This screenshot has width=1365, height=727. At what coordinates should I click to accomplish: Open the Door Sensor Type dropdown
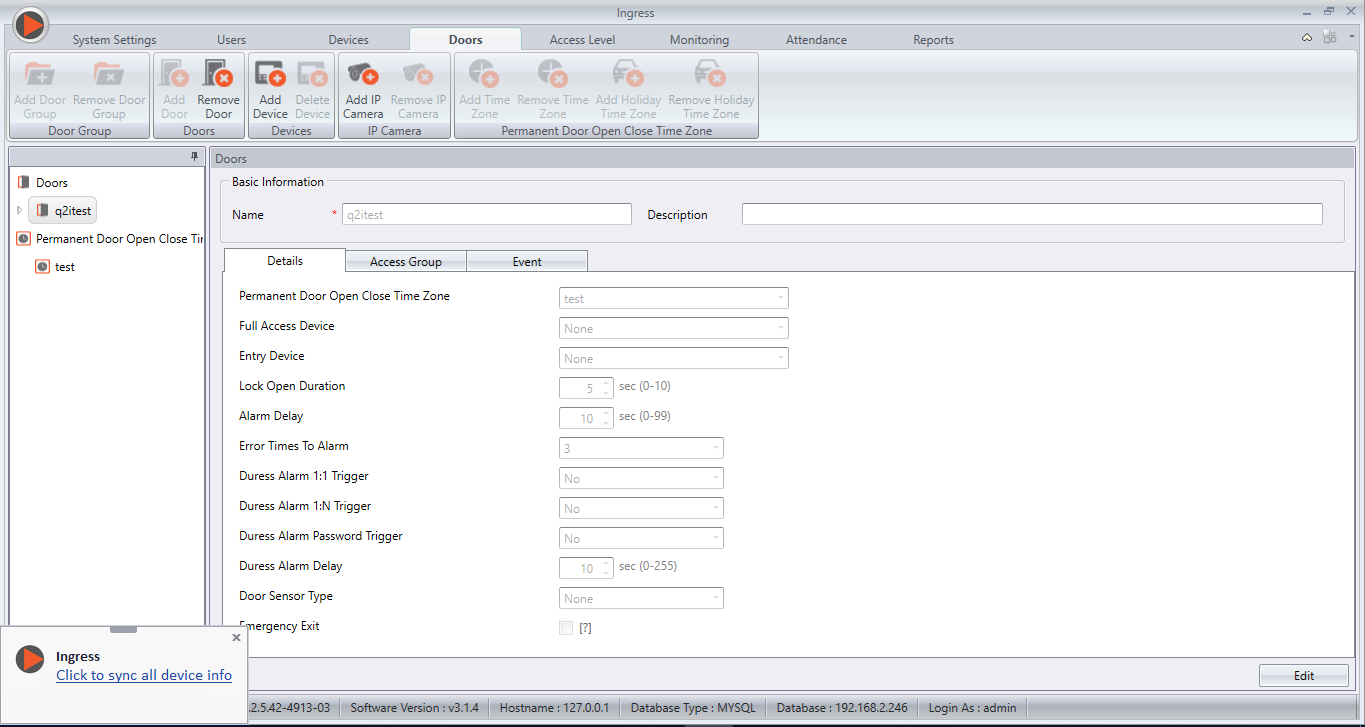(641, 598)
